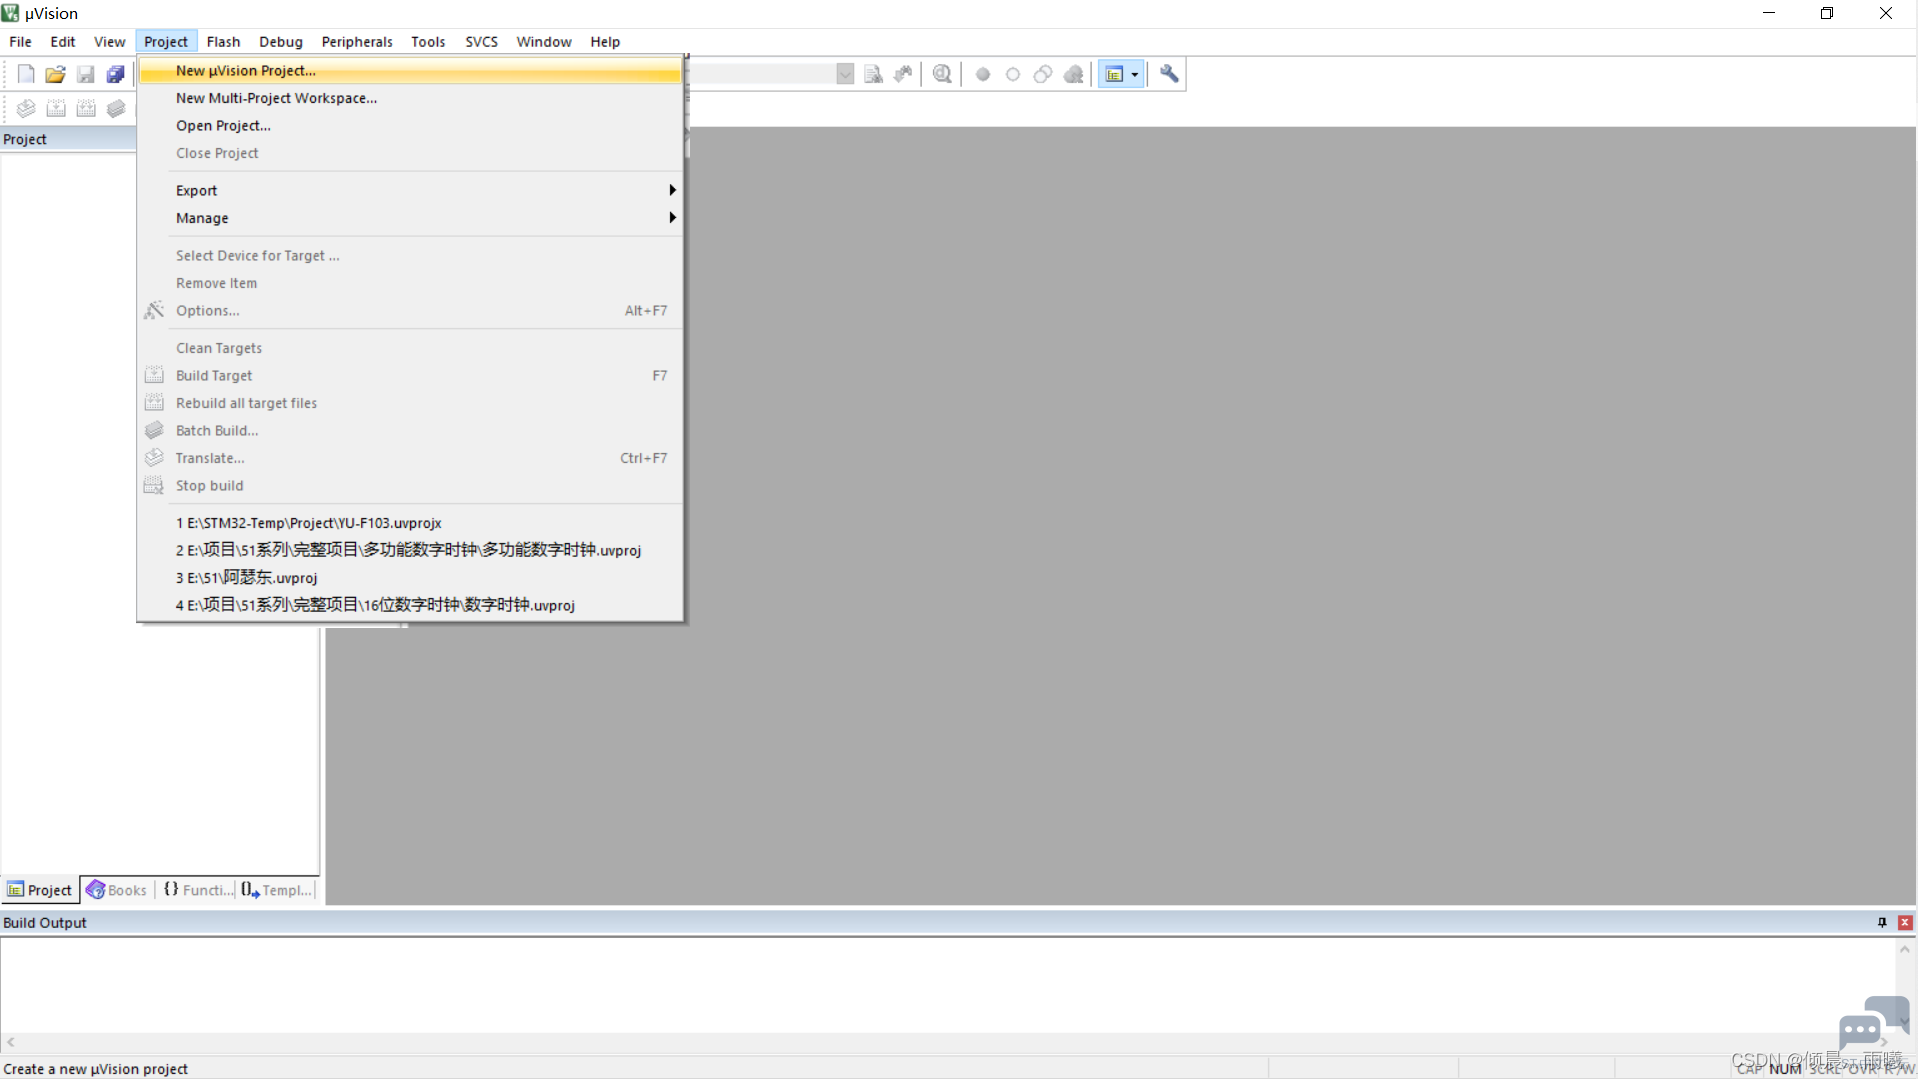This screenshot has width=1918, height=1079.
Task: Open the File menu
Action: 20,42
